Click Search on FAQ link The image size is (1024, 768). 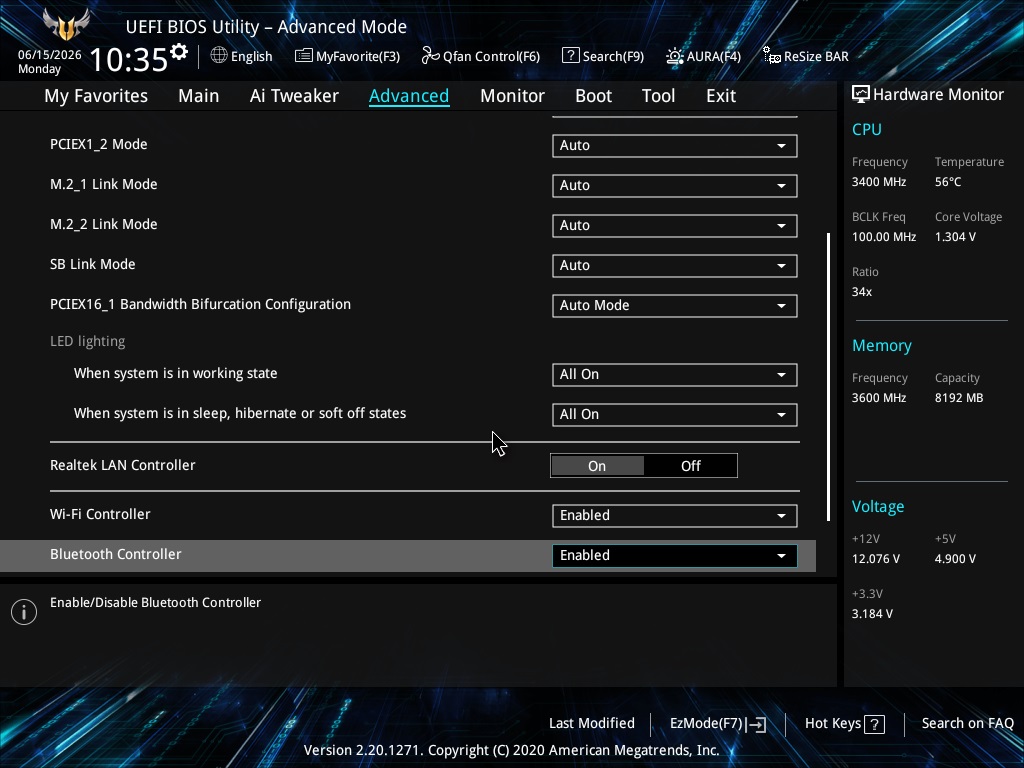click(967, 723)
